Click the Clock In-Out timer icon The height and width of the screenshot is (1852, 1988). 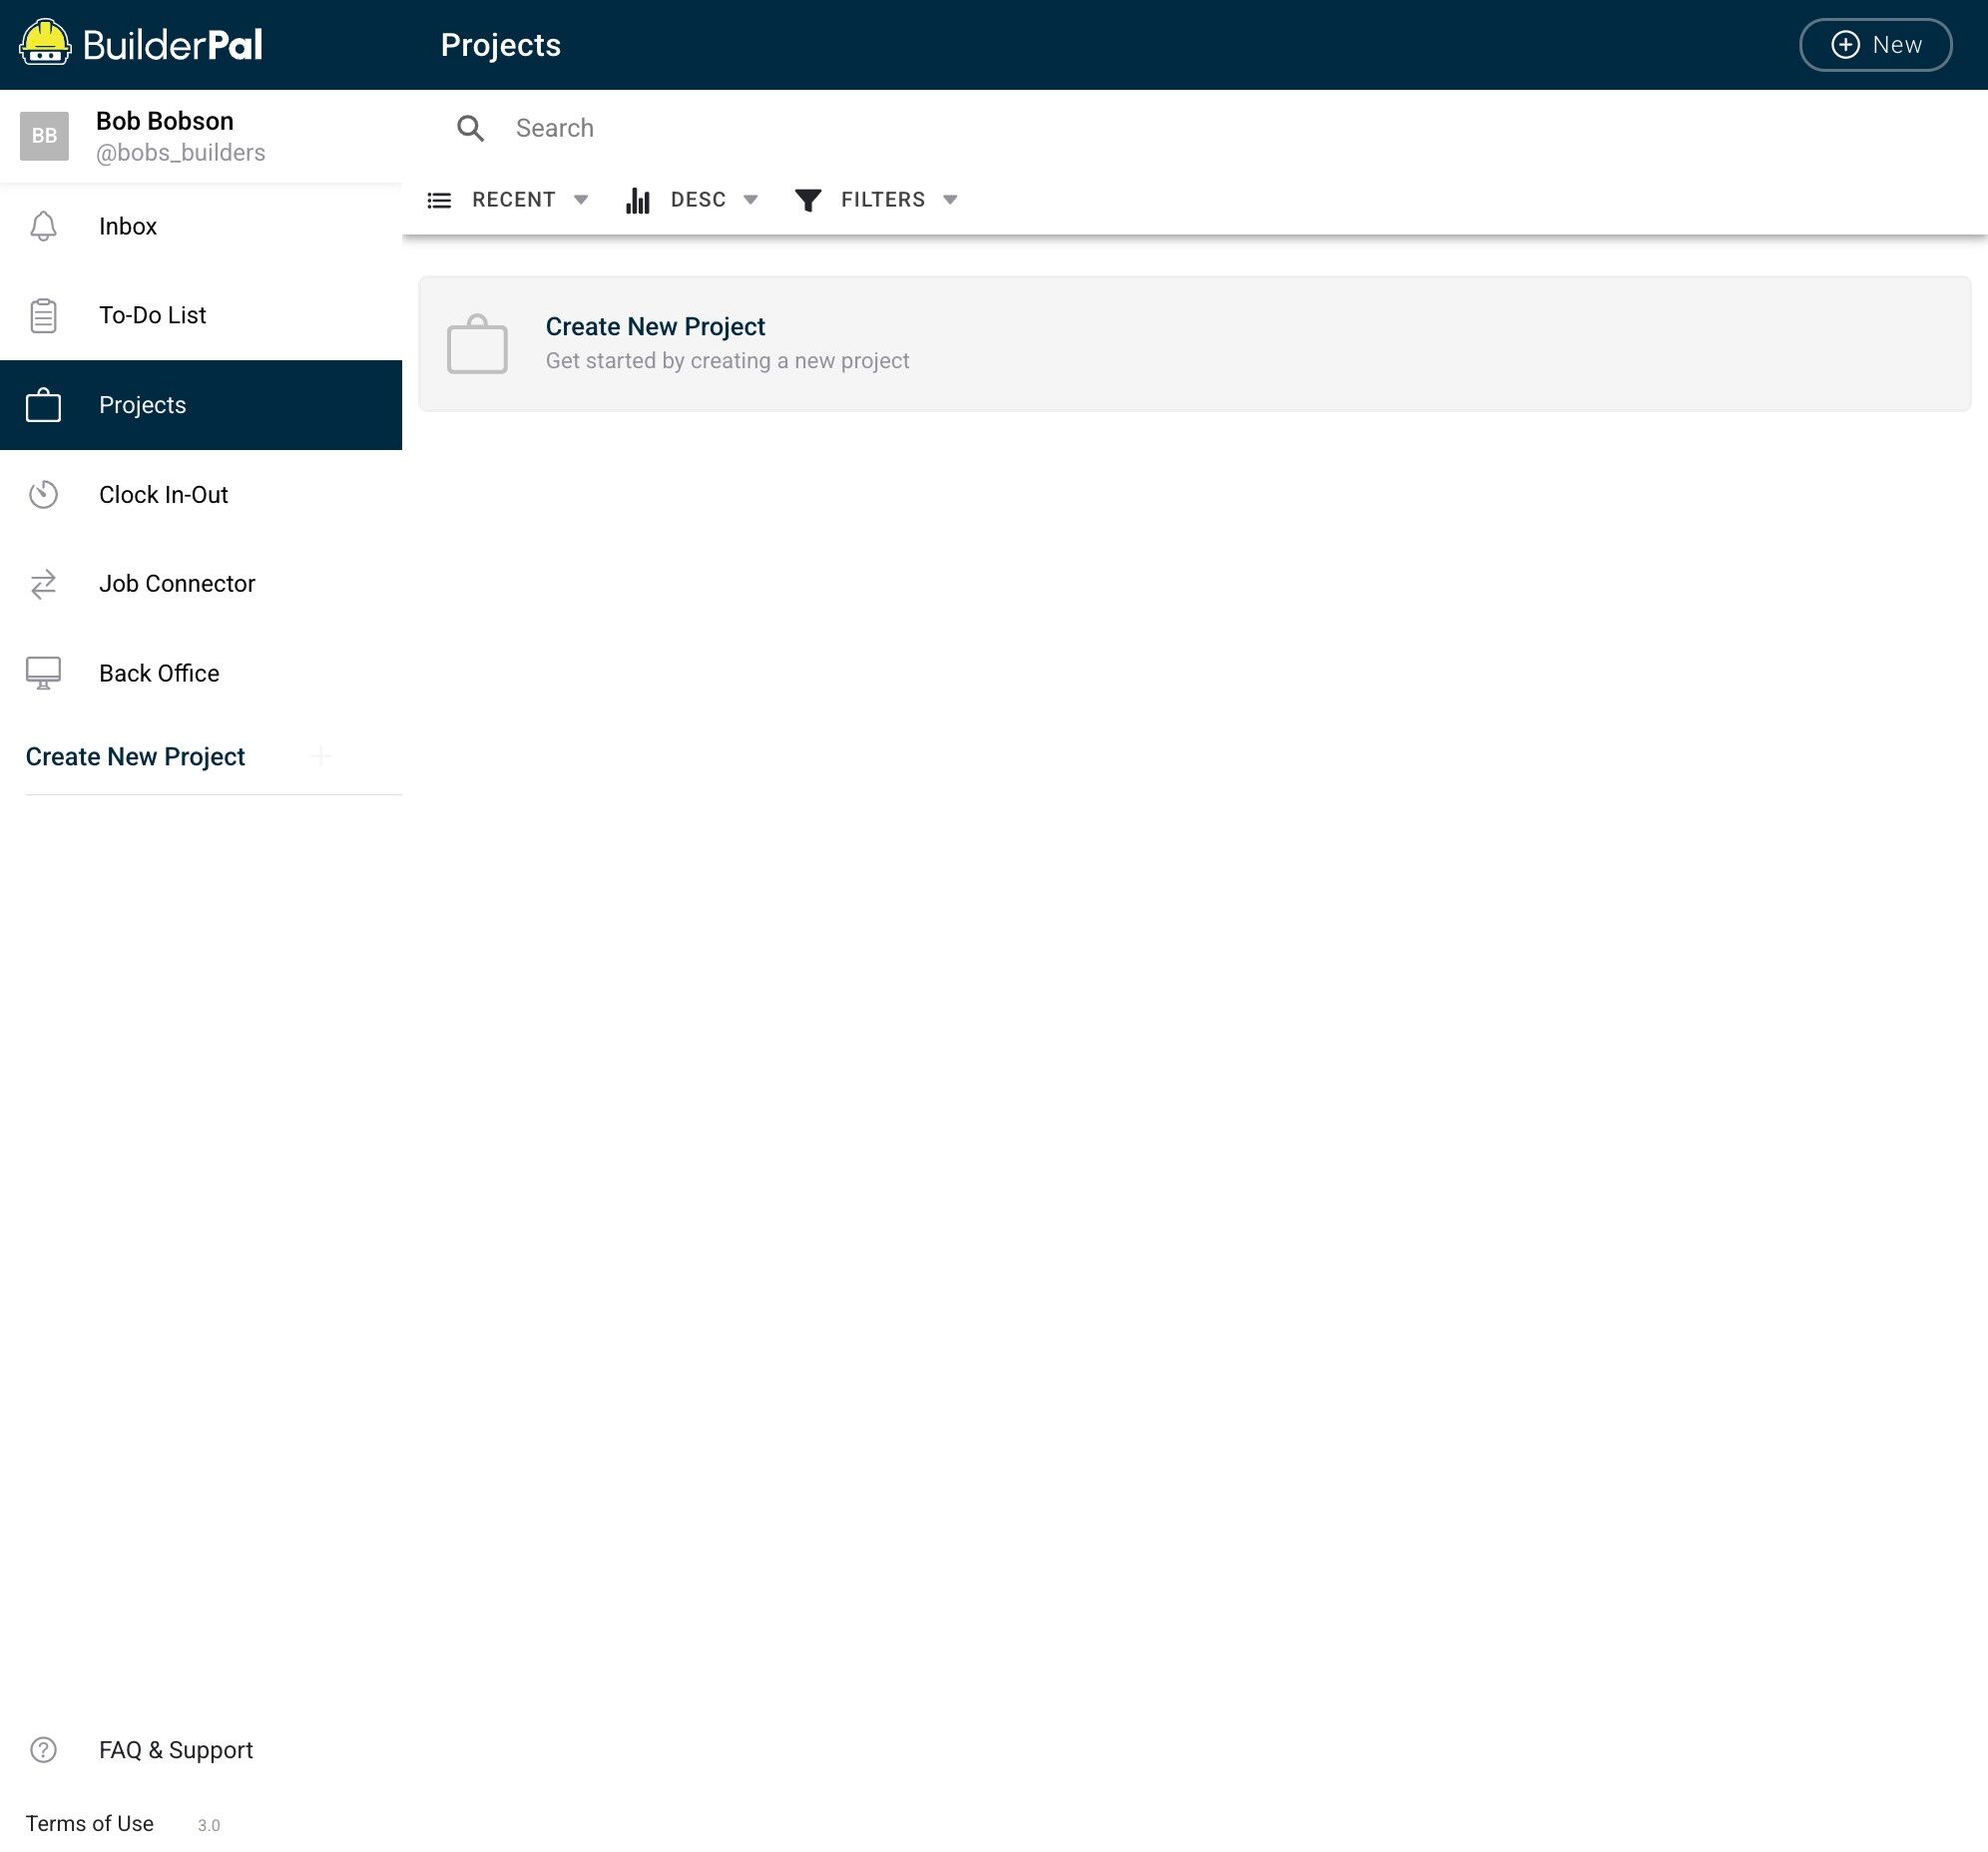click(43, 495)
